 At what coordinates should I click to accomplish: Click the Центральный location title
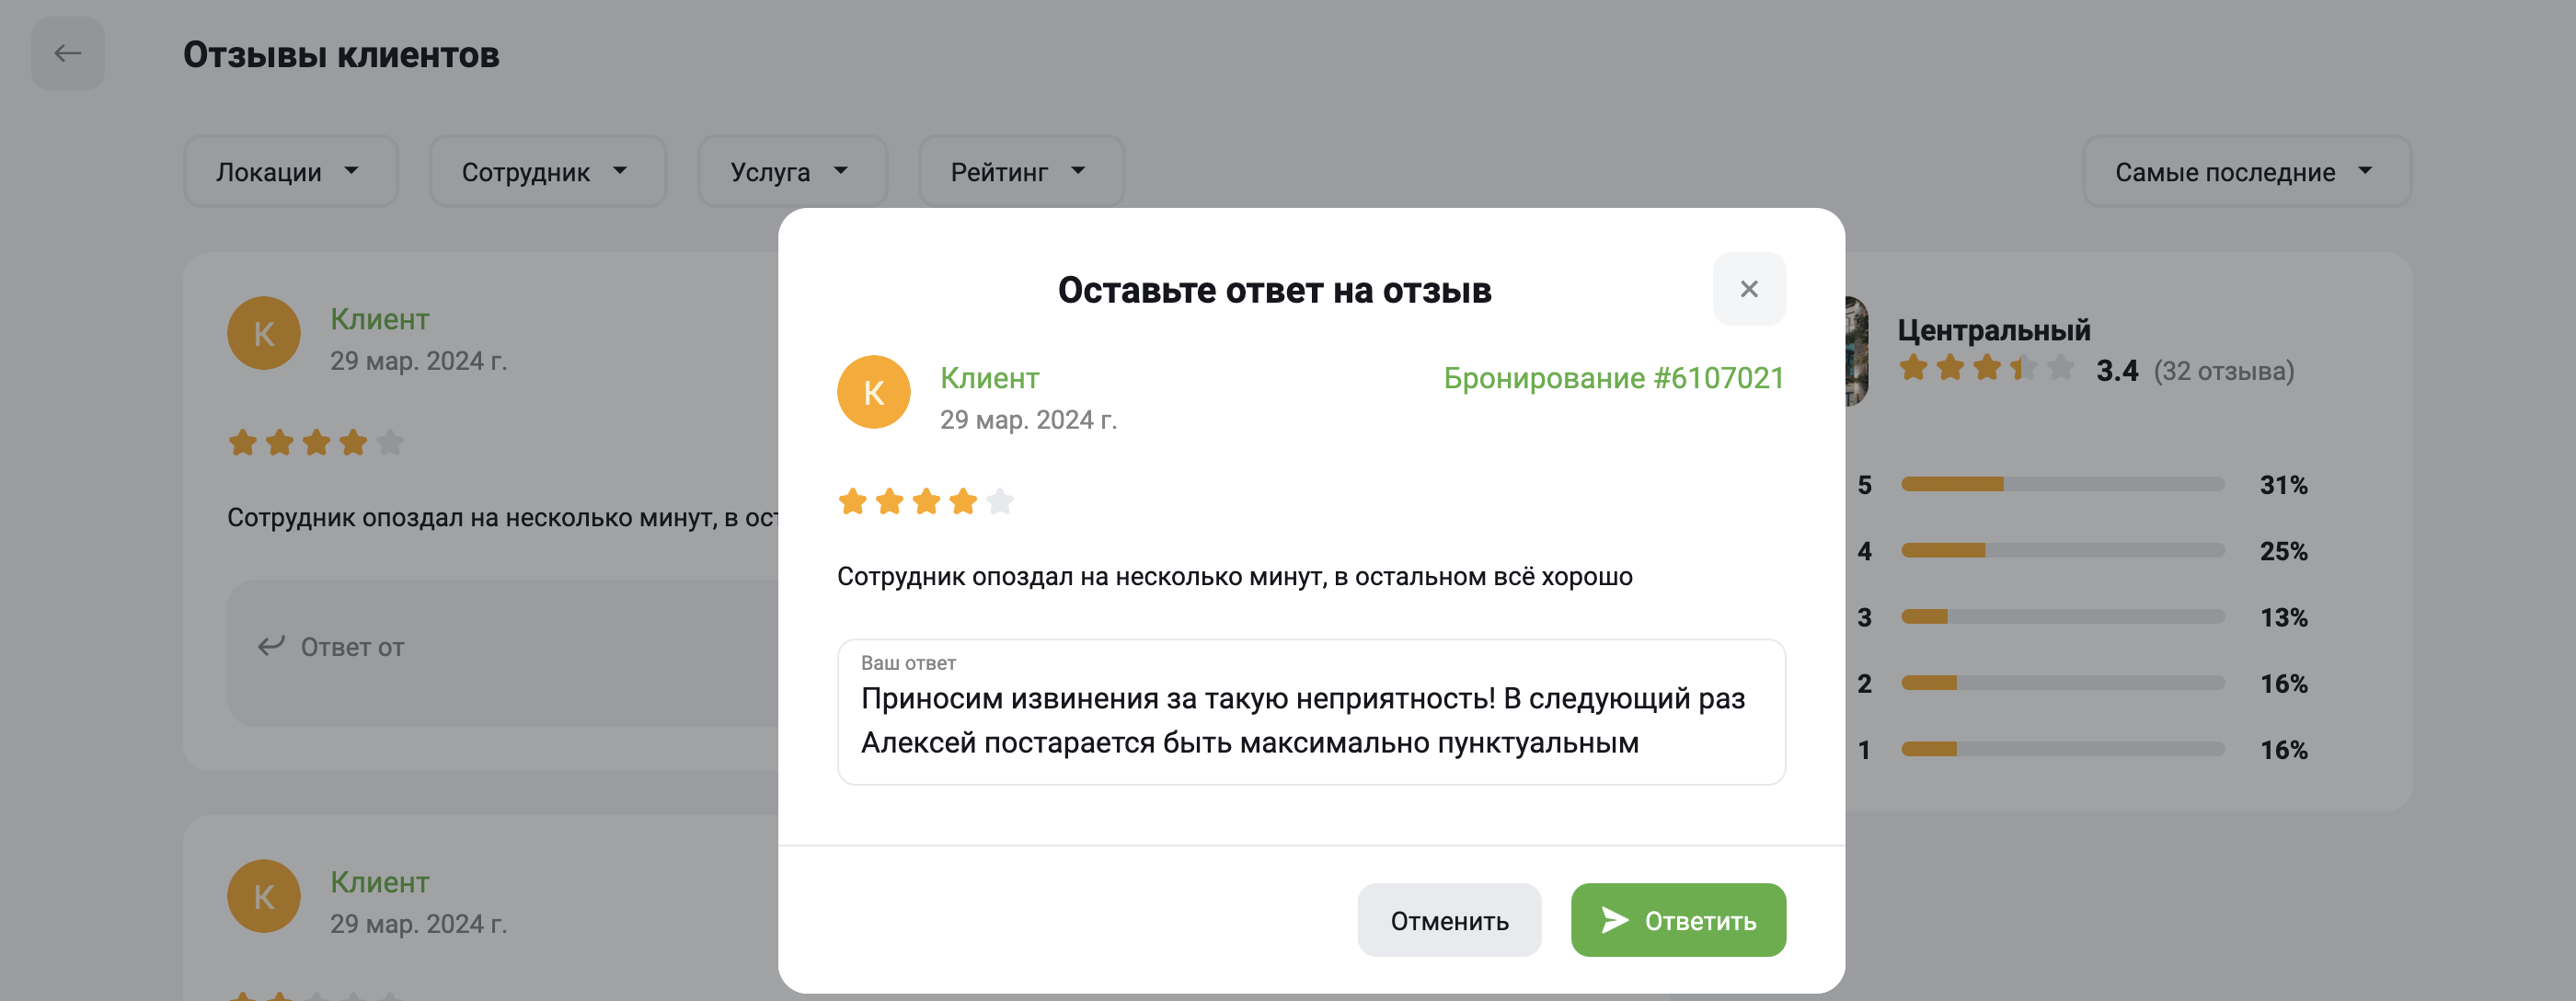click(1994, 330)
